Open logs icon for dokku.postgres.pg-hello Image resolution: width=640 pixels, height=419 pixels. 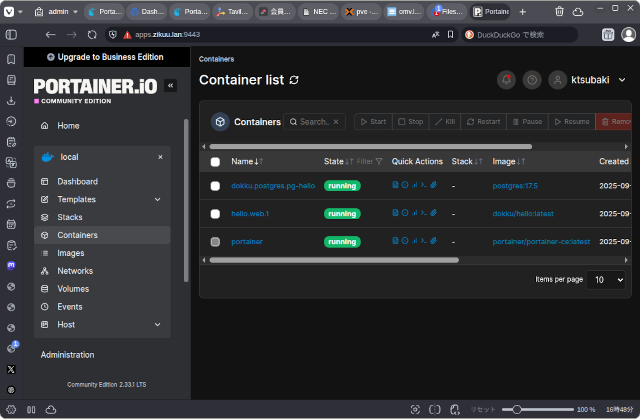pyautogui.click(x=395, y=185)
